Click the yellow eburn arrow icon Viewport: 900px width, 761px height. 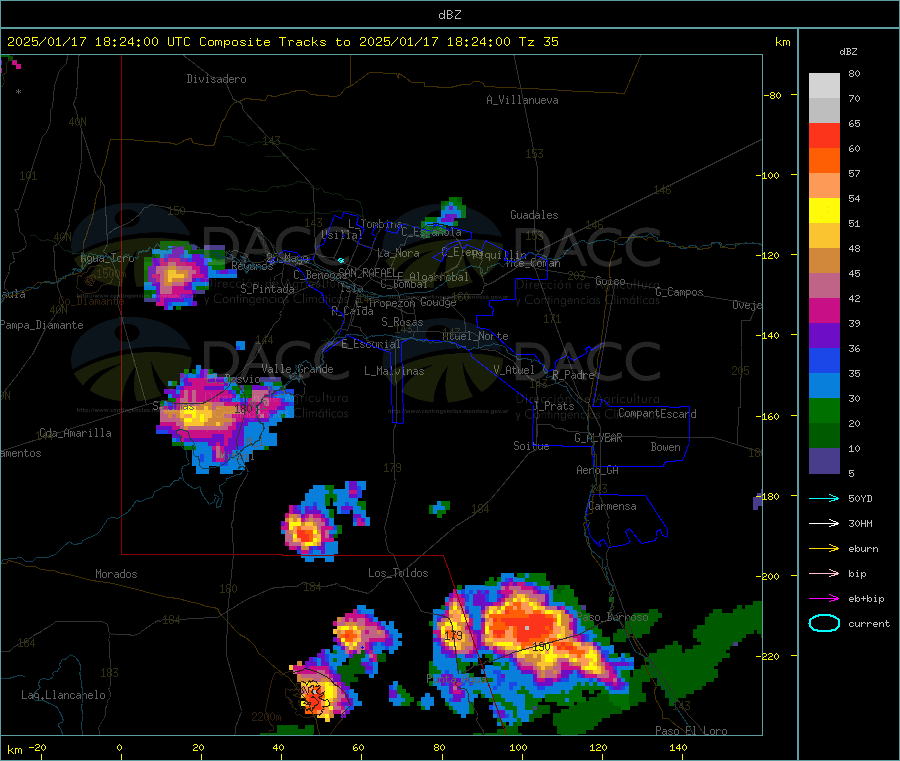(x=824, y=549)
